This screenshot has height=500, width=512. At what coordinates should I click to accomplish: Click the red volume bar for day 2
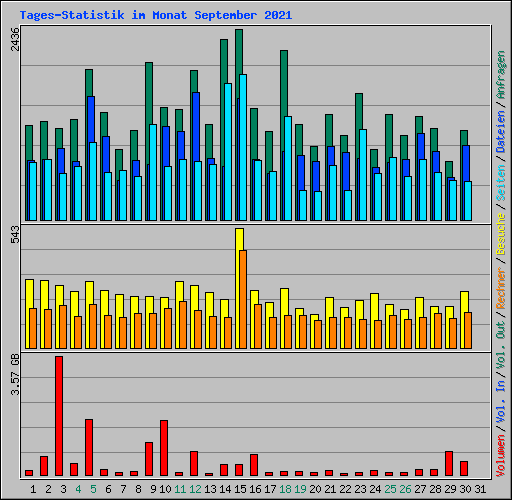tap(44, 466)
